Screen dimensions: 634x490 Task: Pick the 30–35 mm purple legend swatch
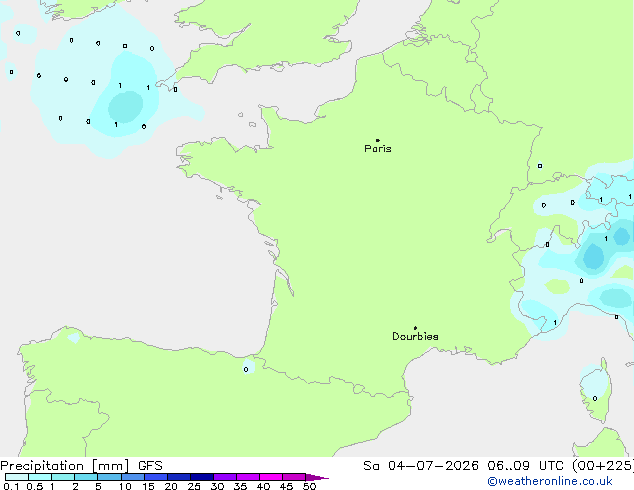[x=225, y=477]
